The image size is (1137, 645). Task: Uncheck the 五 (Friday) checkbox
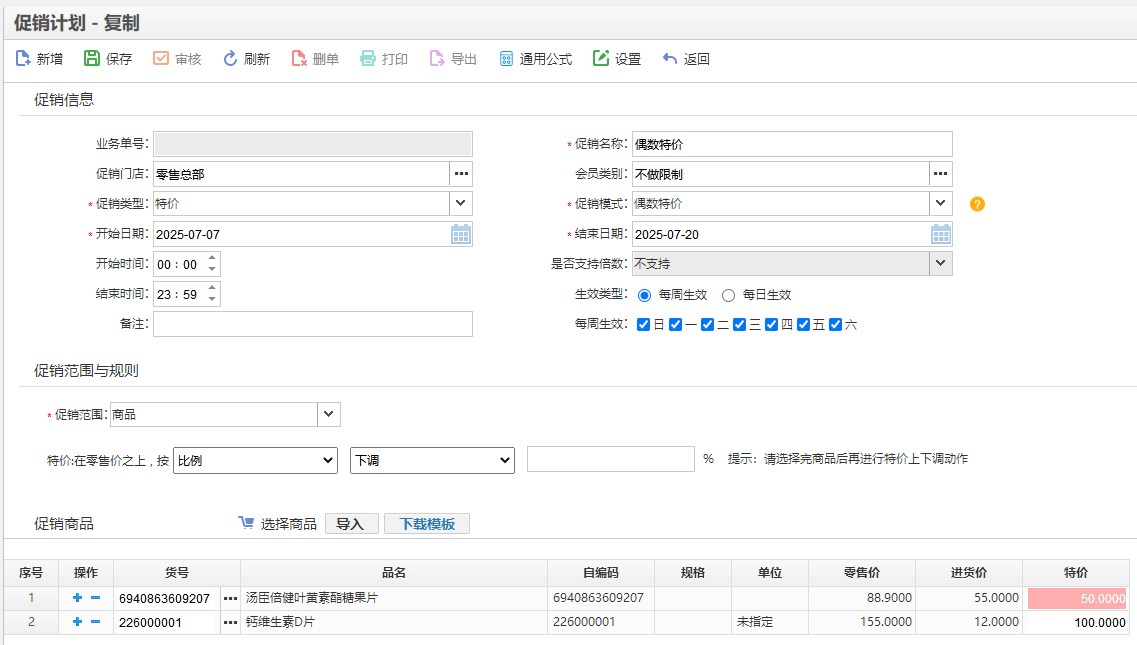click(x=803, y=324)
